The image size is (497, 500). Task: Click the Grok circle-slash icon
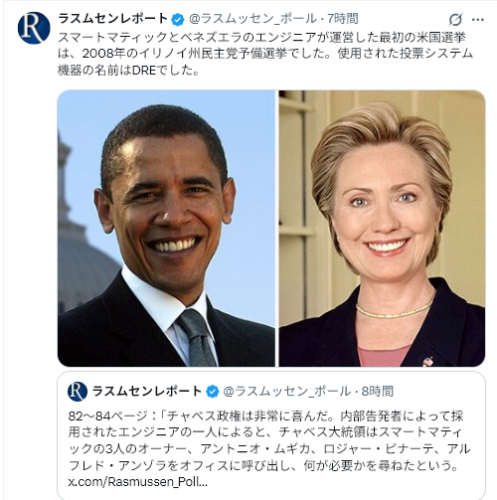(455, 19)
